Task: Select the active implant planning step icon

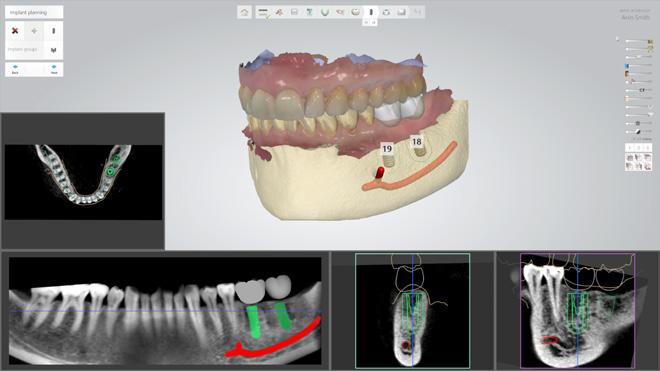Action: click(371, 12)
